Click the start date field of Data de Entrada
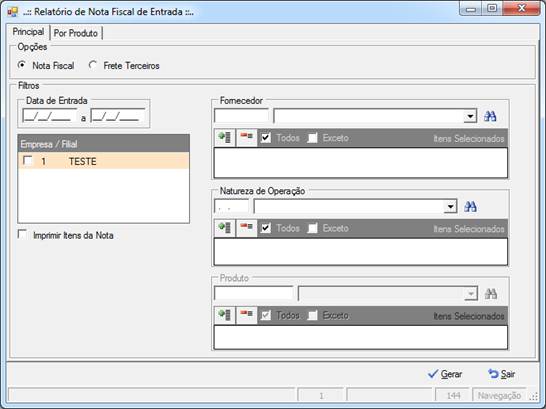 pos(49,116)
